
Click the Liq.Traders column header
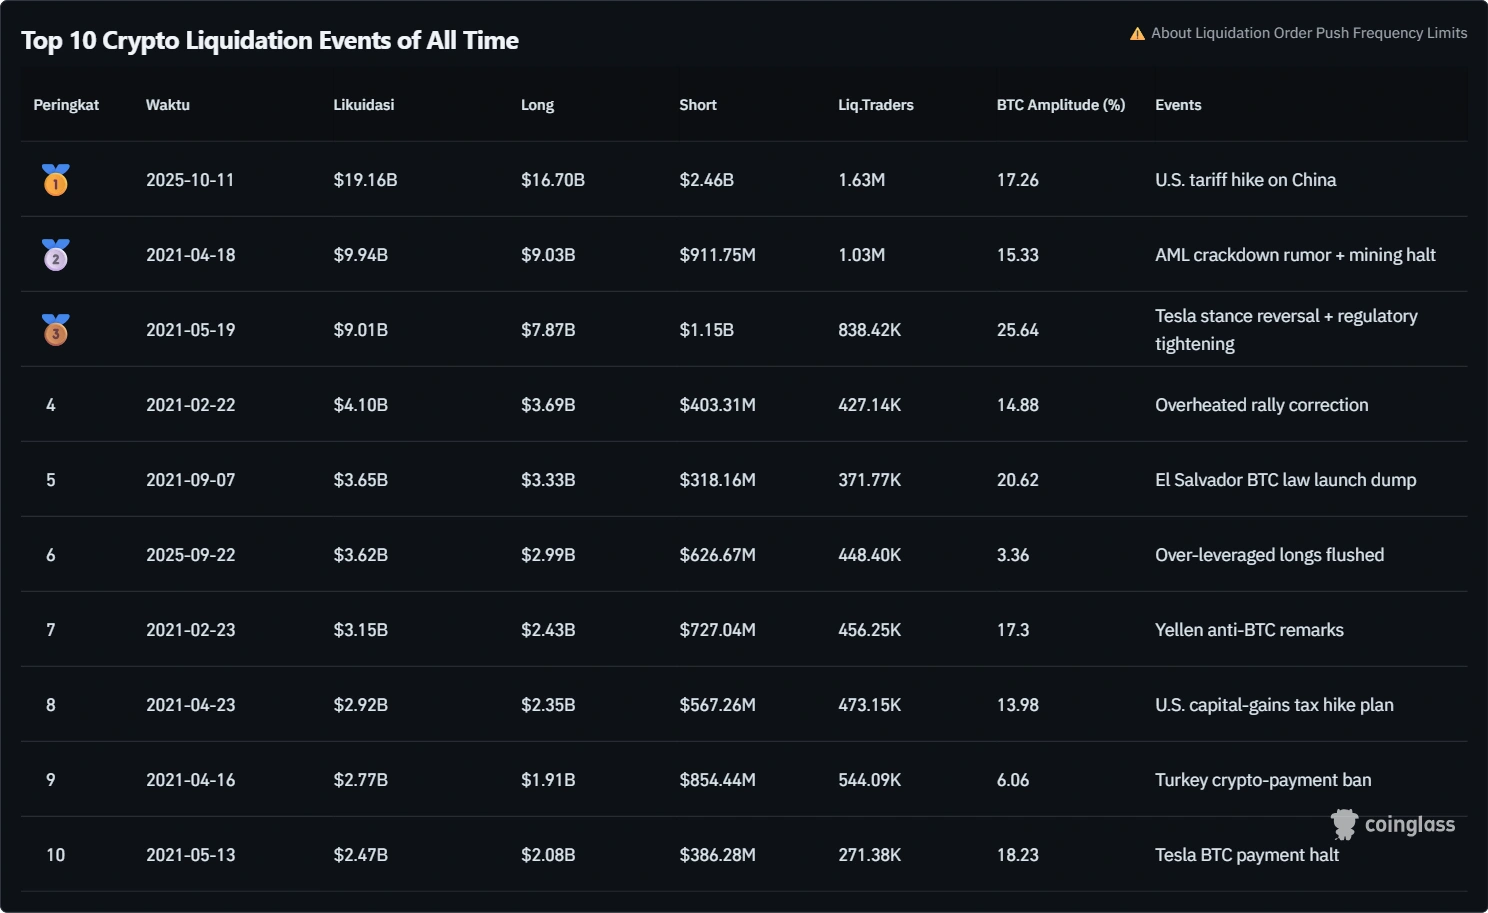875,105
